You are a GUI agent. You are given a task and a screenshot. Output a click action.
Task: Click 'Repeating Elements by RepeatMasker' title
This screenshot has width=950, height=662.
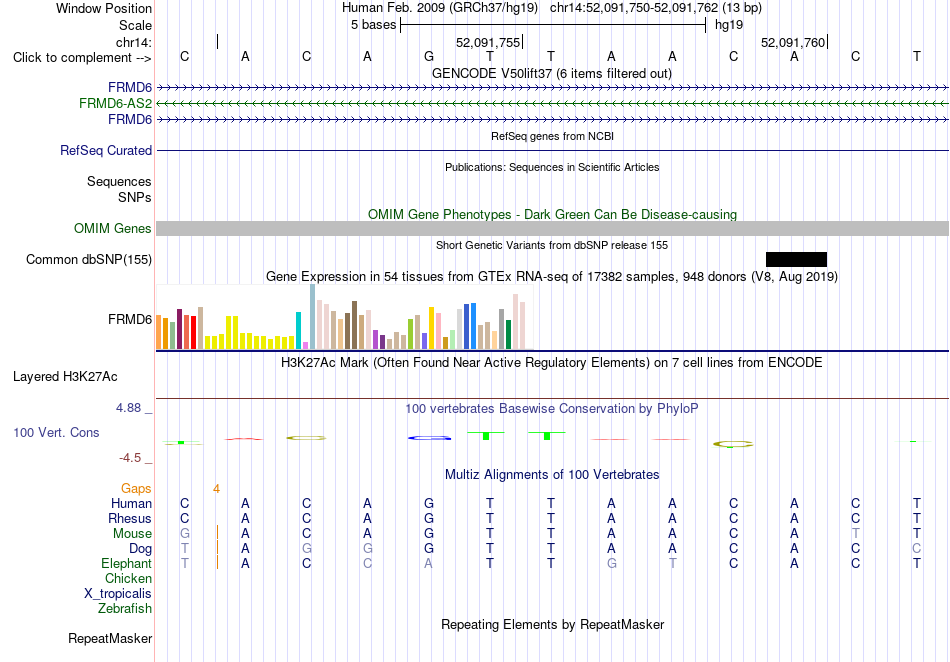tap(553, 624)
